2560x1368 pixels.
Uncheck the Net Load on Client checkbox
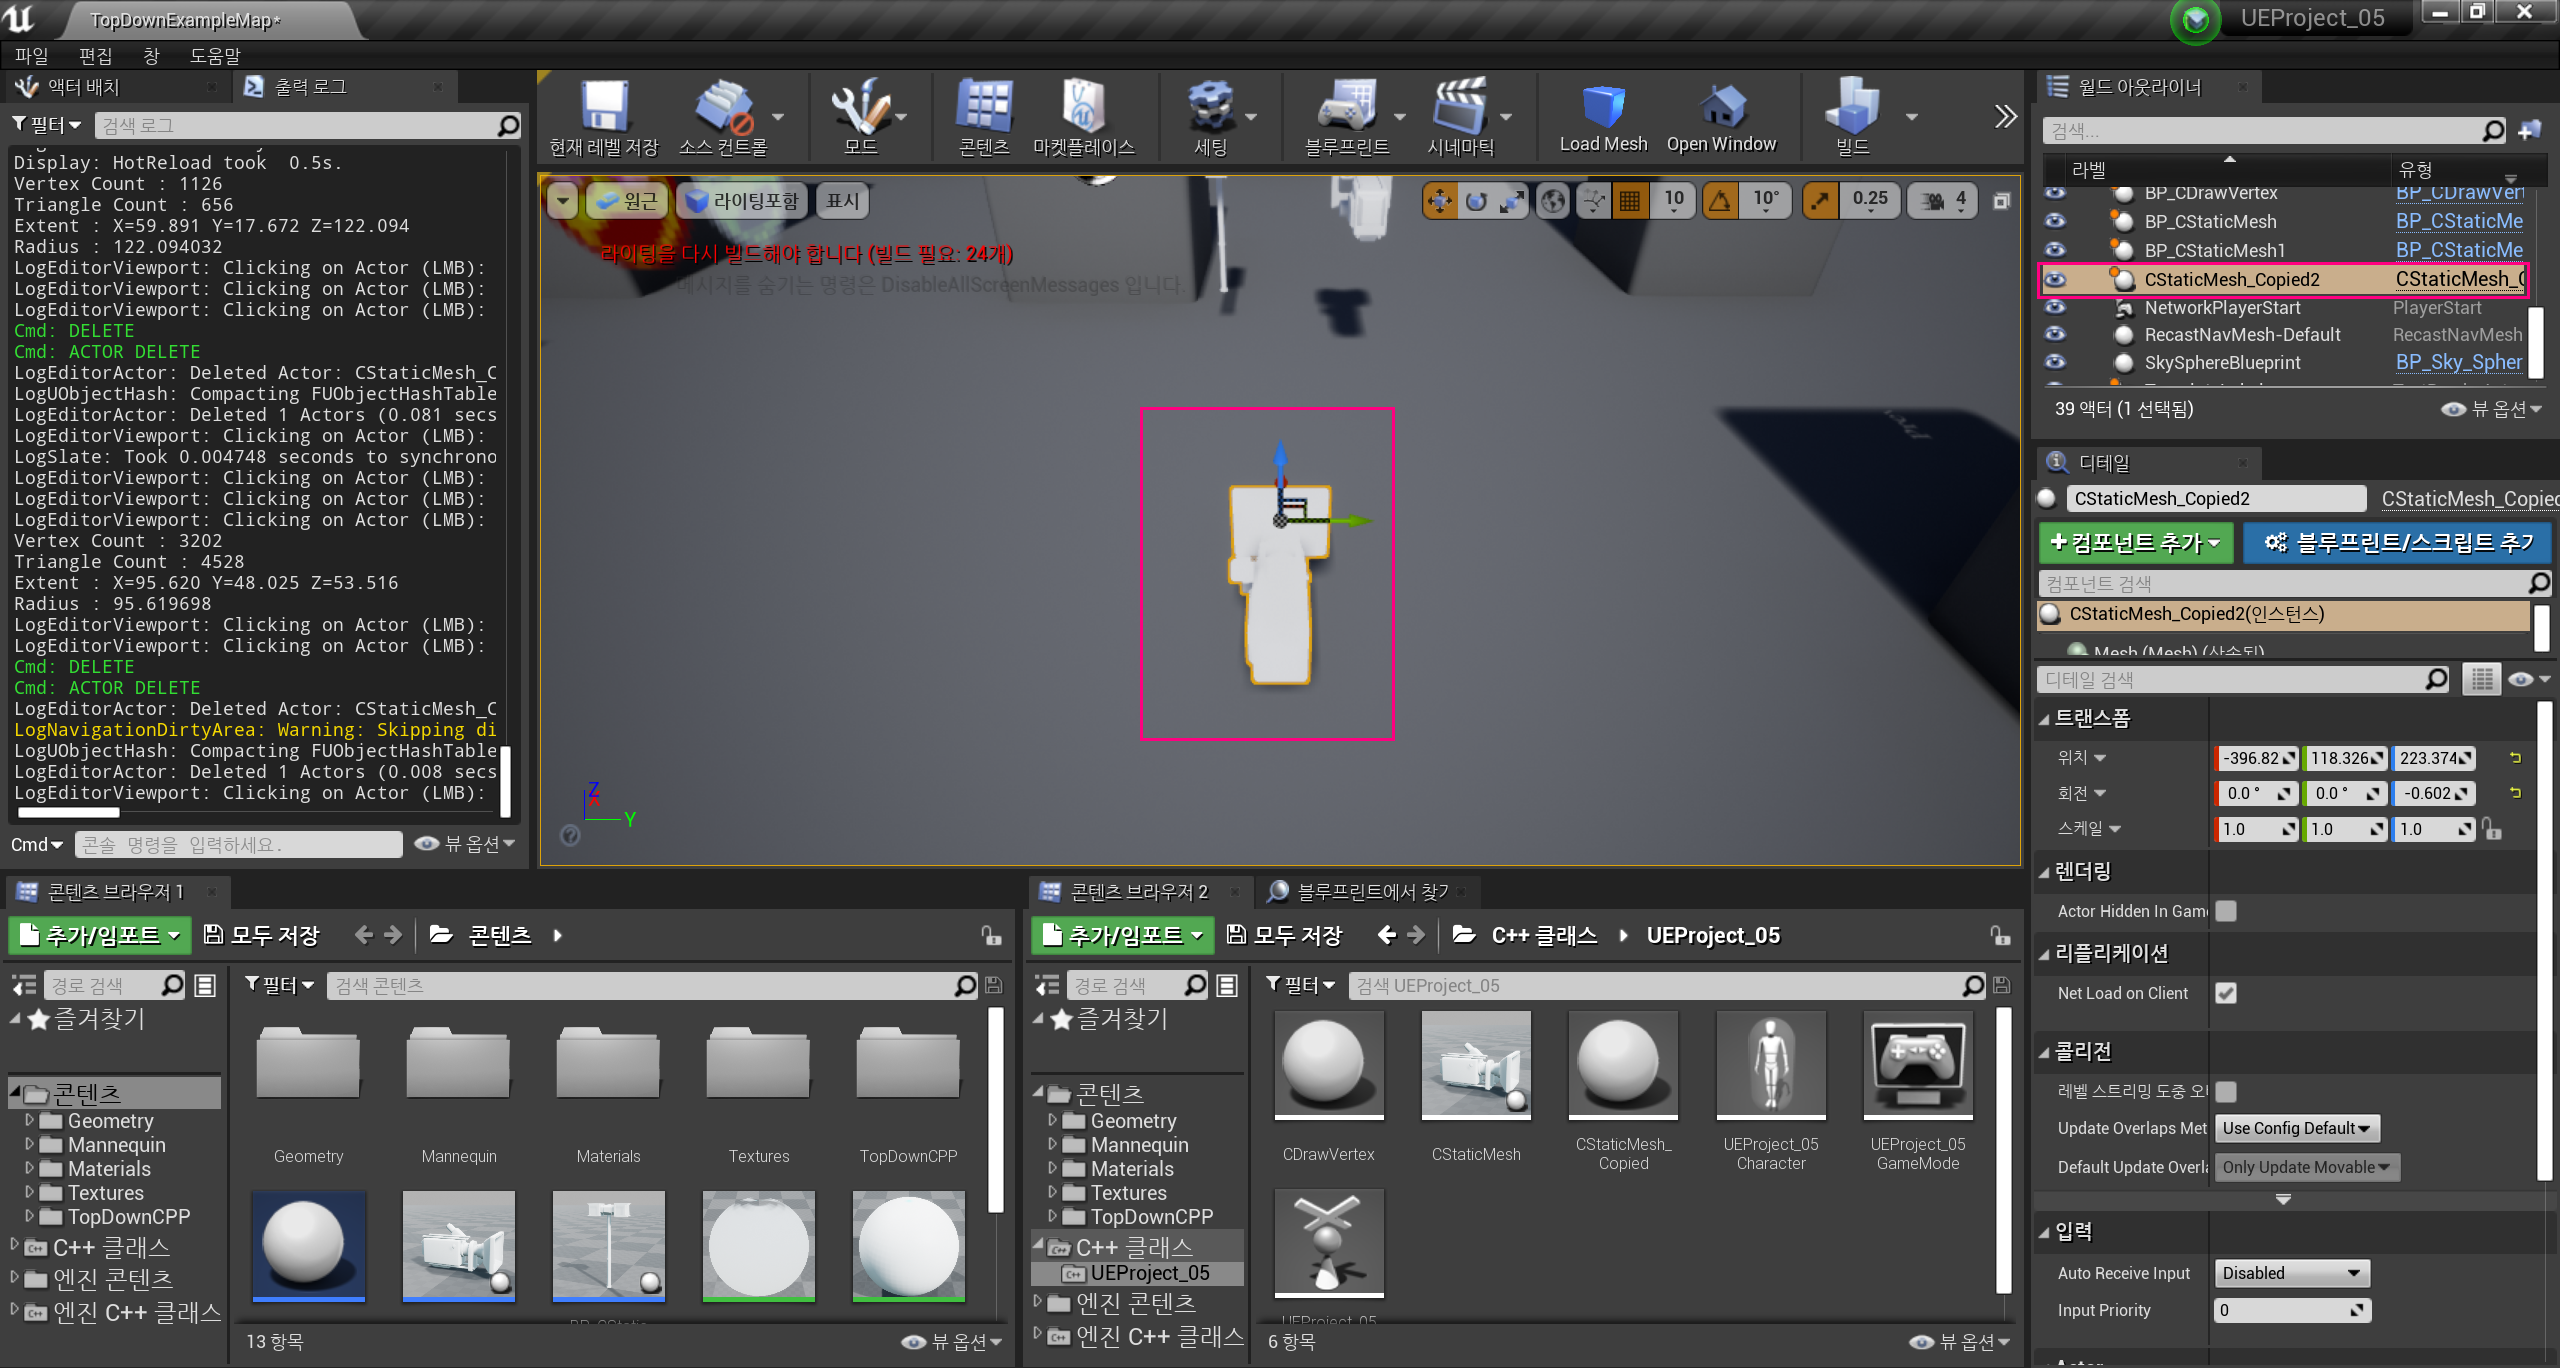2226,993
